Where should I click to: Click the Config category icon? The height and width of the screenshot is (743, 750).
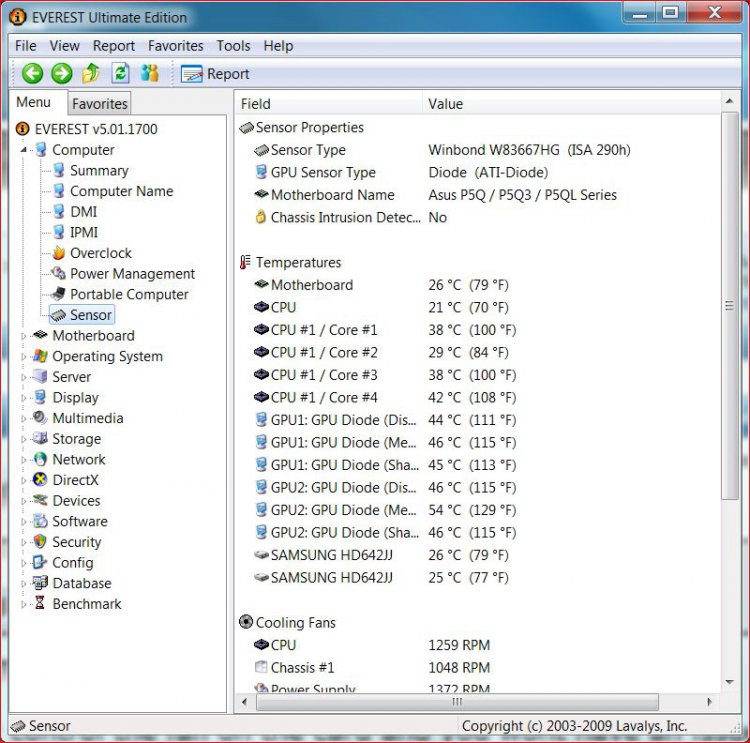click(x=41, y=562)
